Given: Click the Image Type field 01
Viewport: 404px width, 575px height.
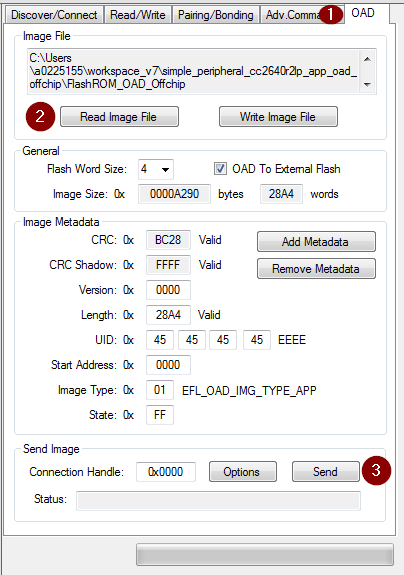Looking at the screenshot, I should click(160, 390).
